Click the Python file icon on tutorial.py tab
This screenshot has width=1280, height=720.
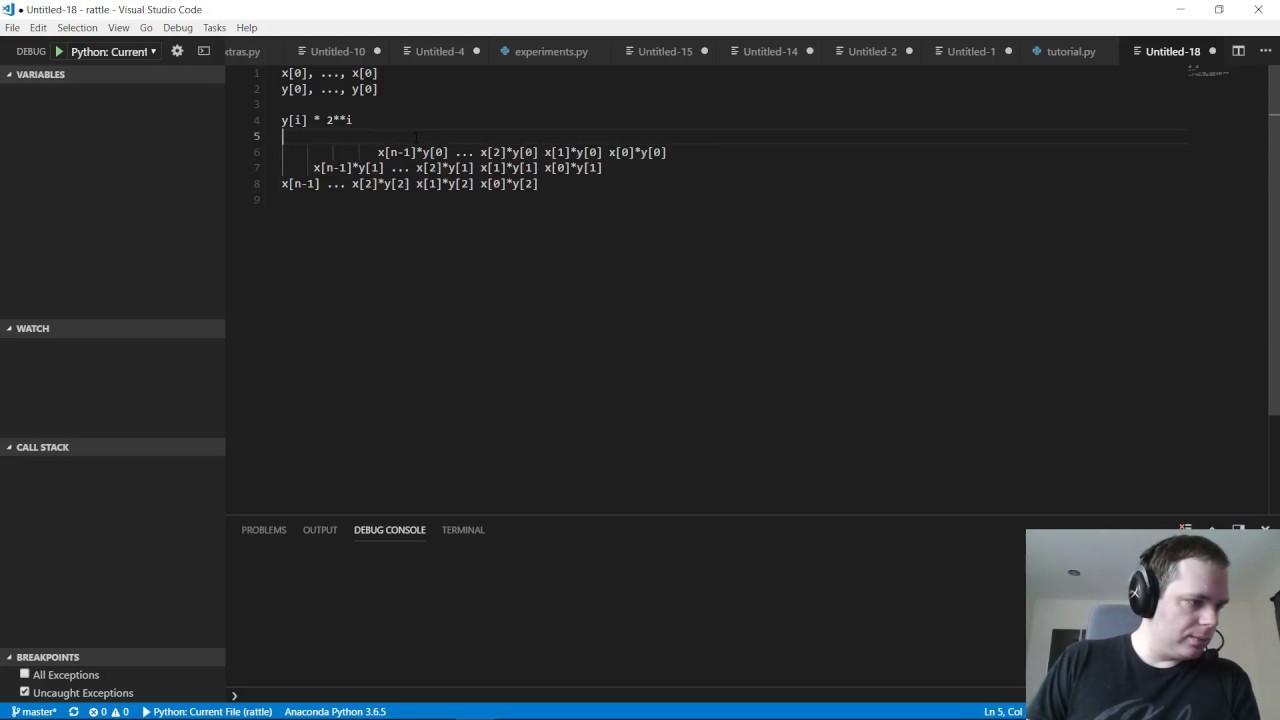1037,51
